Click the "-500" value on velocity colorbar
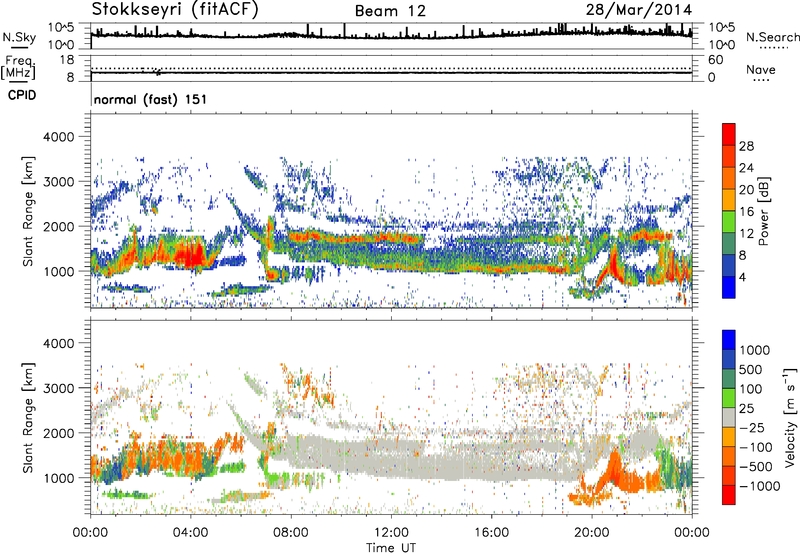 [x=756, y=467]
